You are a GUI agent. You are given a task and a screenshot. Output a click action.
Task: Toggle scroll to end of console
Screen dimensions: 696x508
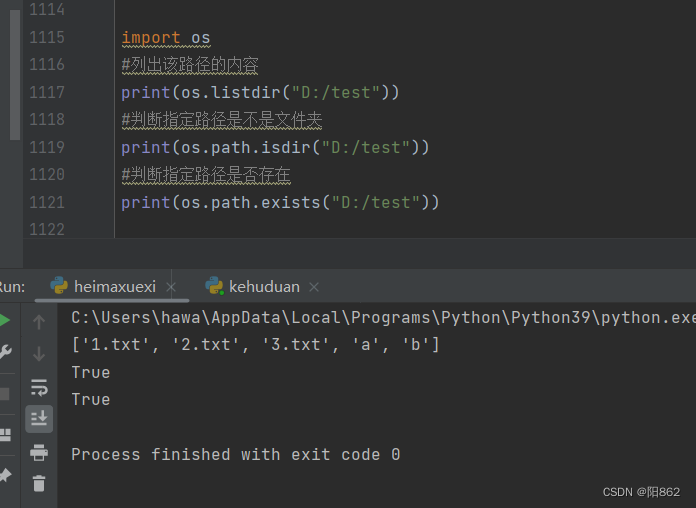[39, 418]
